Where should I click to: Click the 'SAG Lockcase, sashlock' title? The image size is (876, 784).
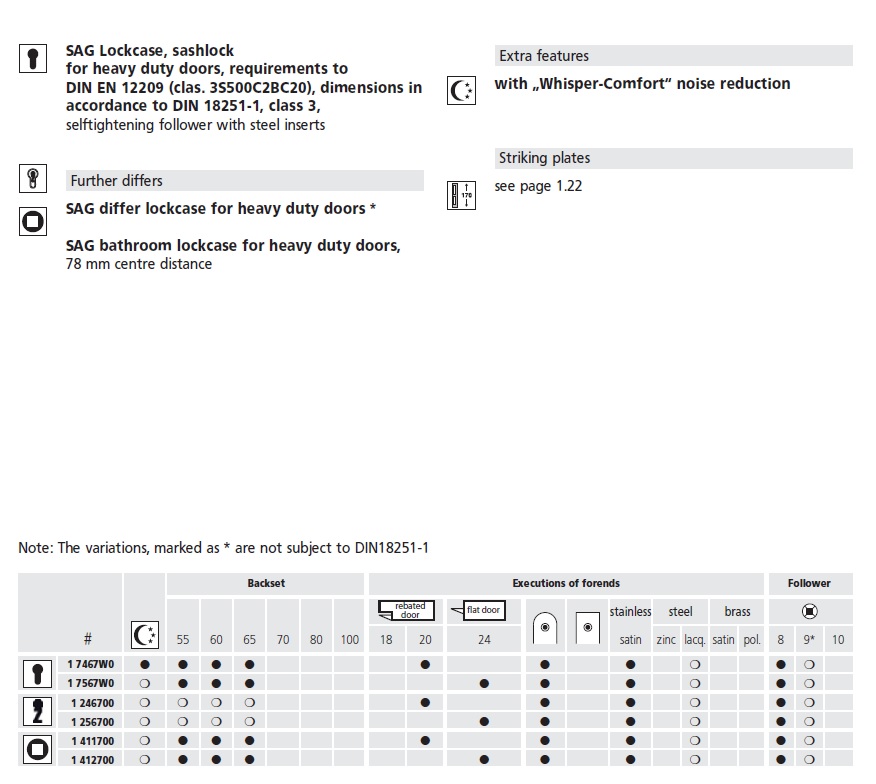point(150,50)
